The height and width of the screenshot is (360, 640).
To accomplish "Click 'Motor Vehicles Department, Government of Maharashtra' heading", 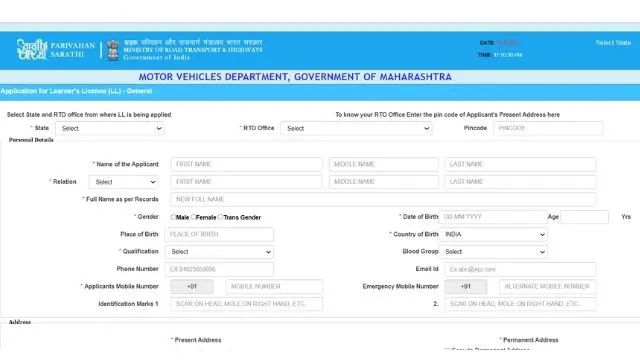I will tap(295, 77).
